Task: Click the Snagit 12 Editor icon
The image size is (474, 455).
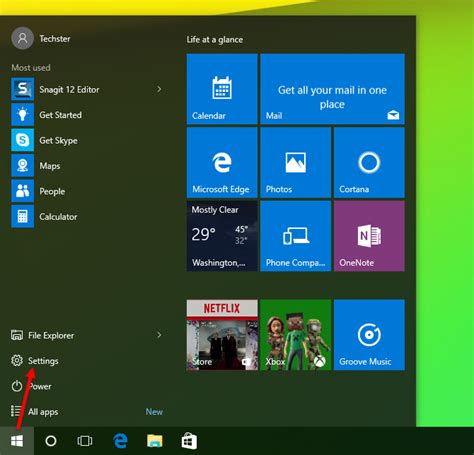Action: [x=23, y=89]
